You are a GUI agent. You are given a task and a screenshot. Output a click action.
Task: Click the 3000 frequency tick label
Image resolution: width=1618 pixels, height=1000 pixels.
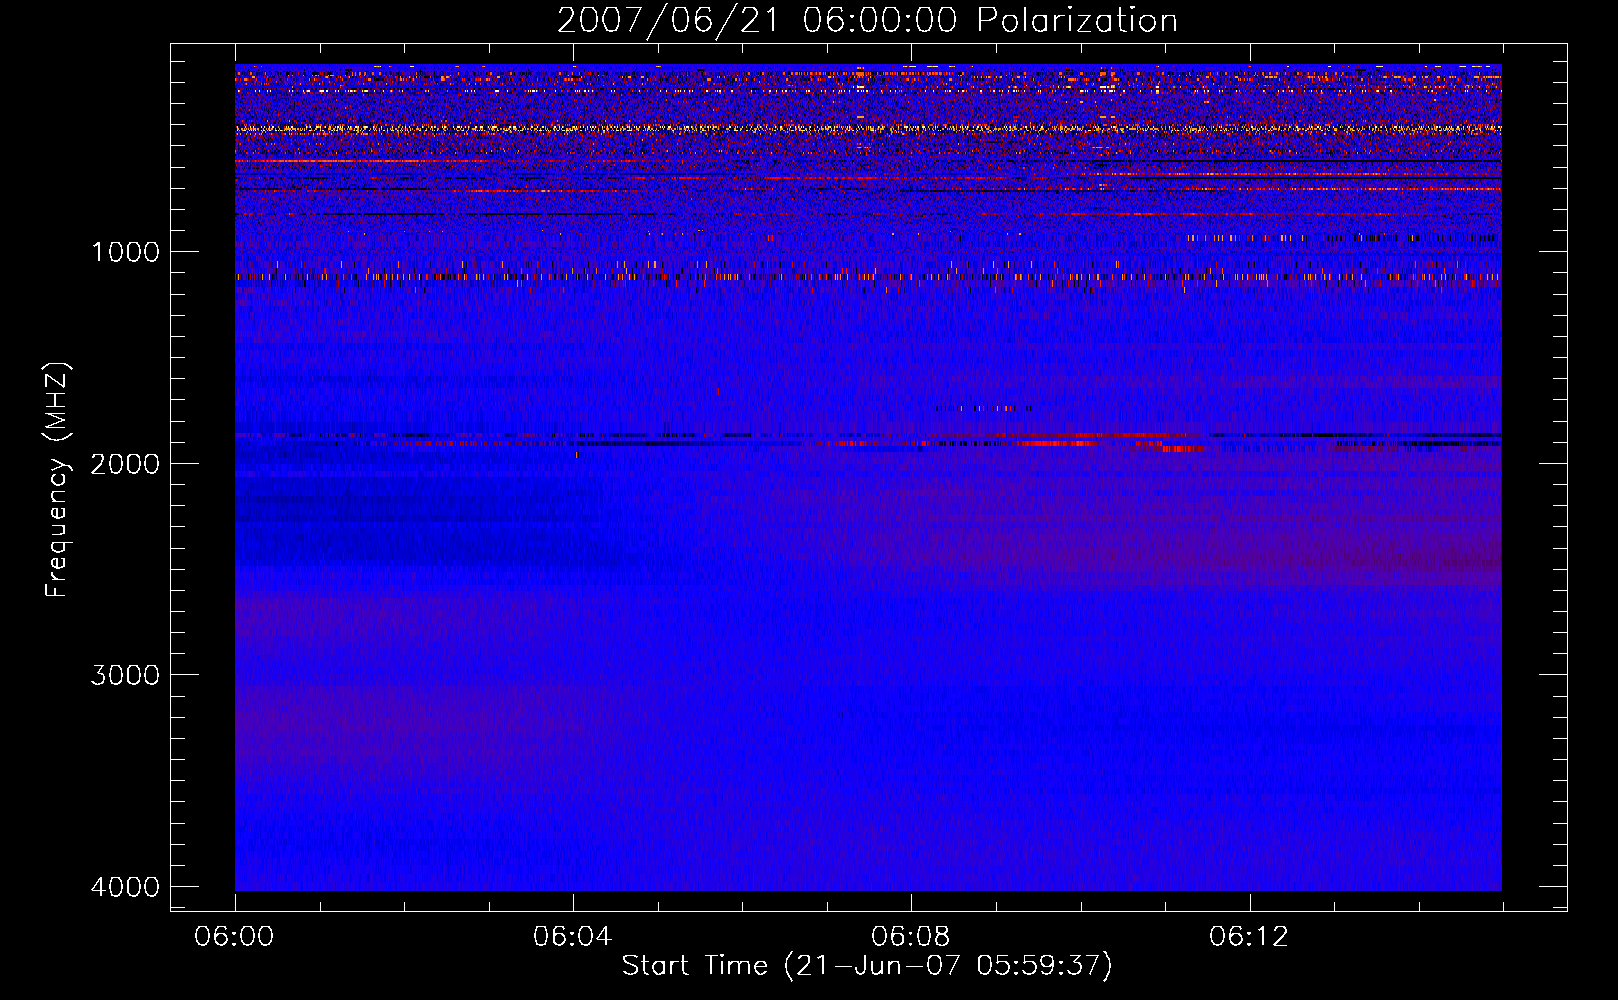click(x=125, y=675)
